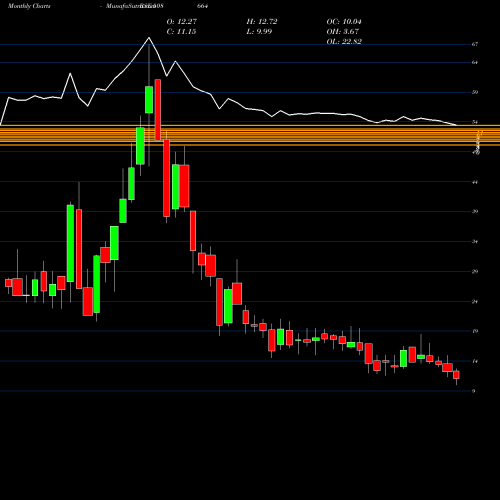Click the '64' price axis label
This screenshot has width=500, height=500.
475,62
